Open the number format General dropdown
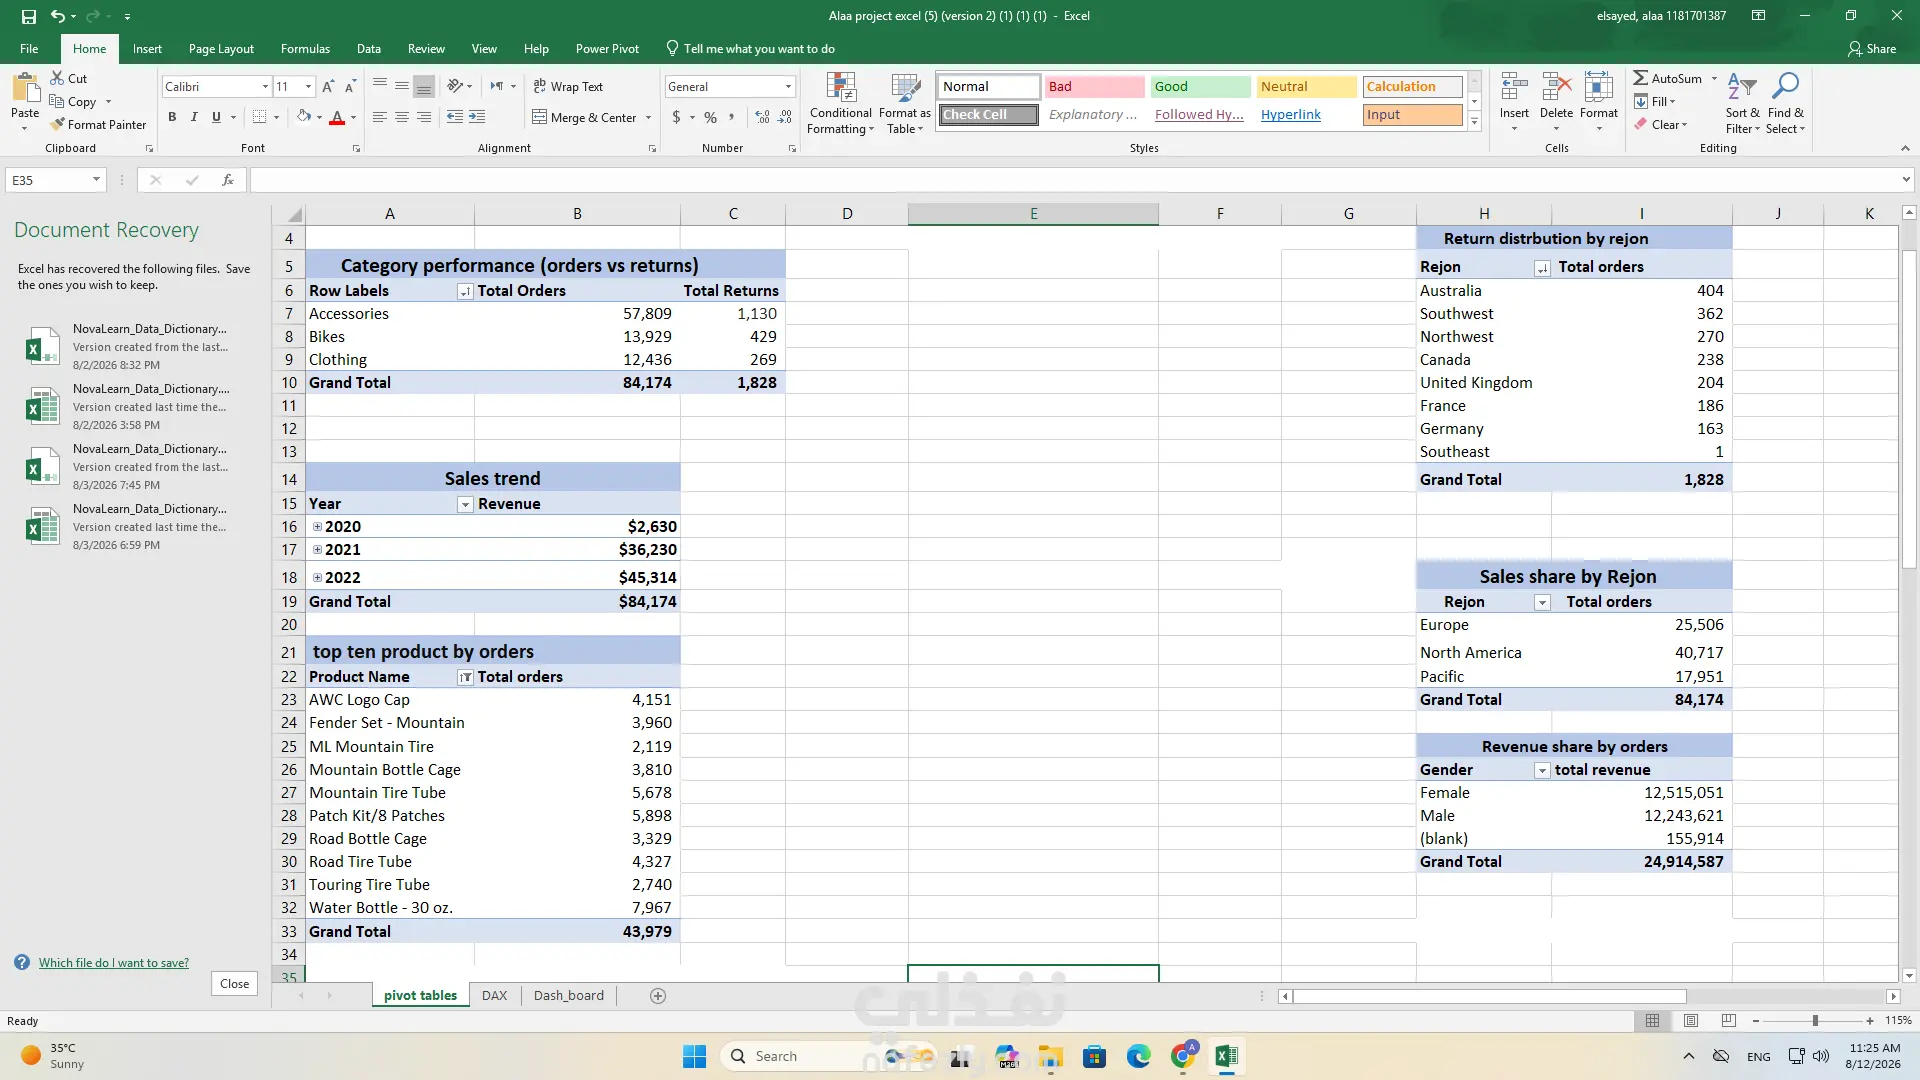 [x=788, y=87]
